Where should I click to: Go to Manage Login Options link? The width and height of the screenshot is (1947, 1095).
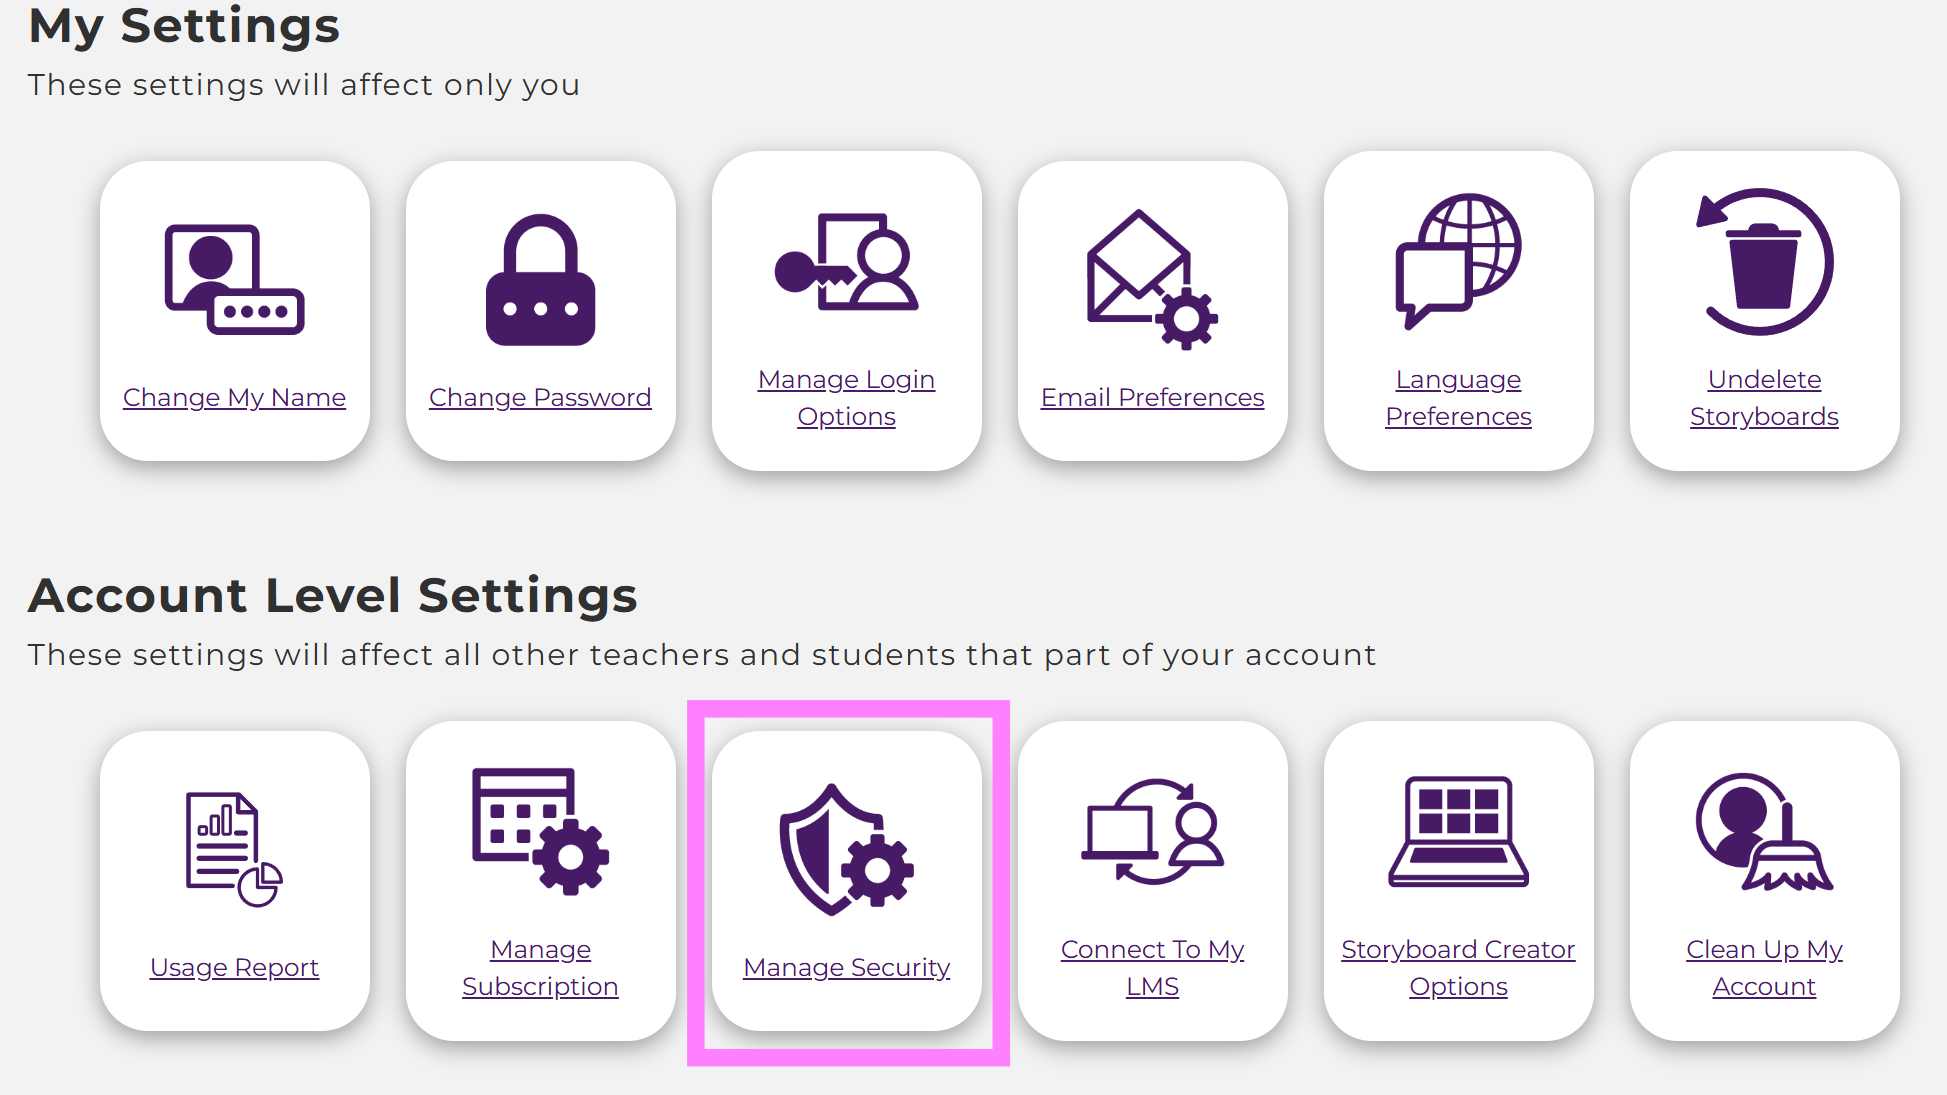click(846, 398)
